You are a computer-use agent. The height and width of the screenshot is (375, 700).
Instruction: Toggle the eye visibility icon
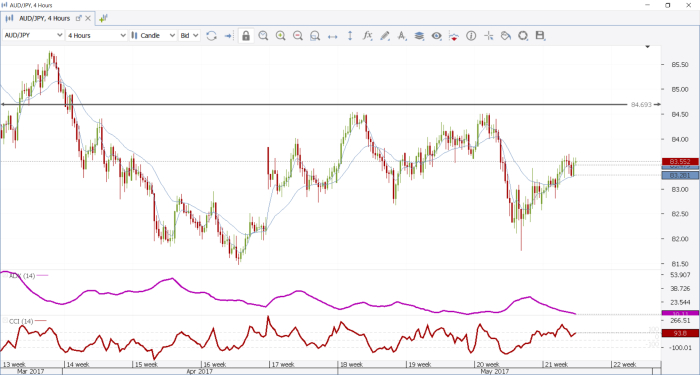[x=436, y=36]
